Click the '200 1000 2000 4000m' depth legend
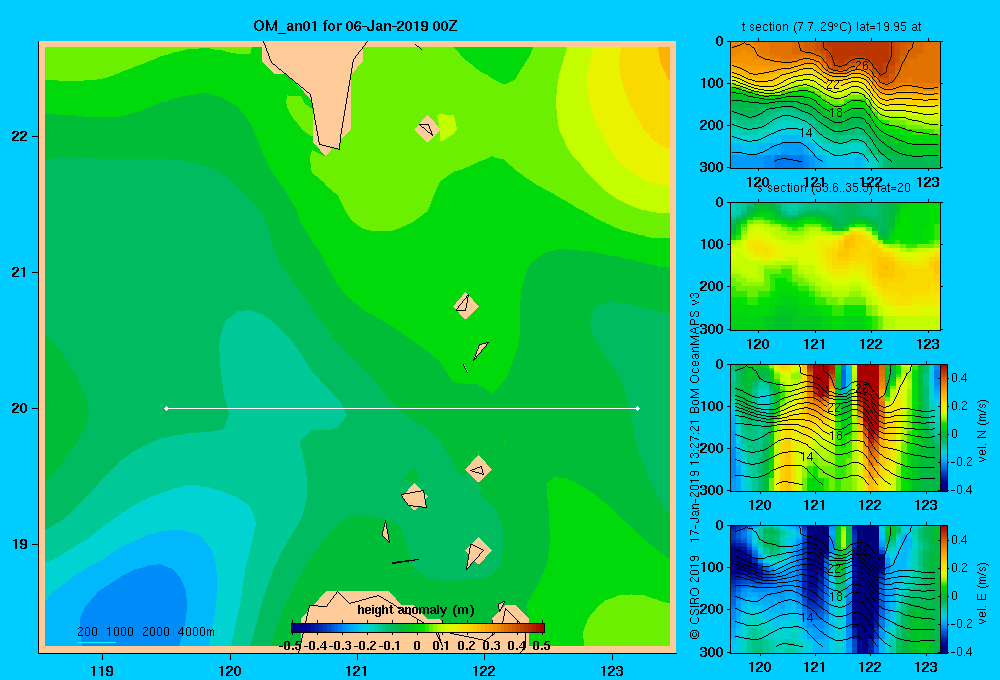Viewport: 1000px width, 680px height. tap(146, 632)
